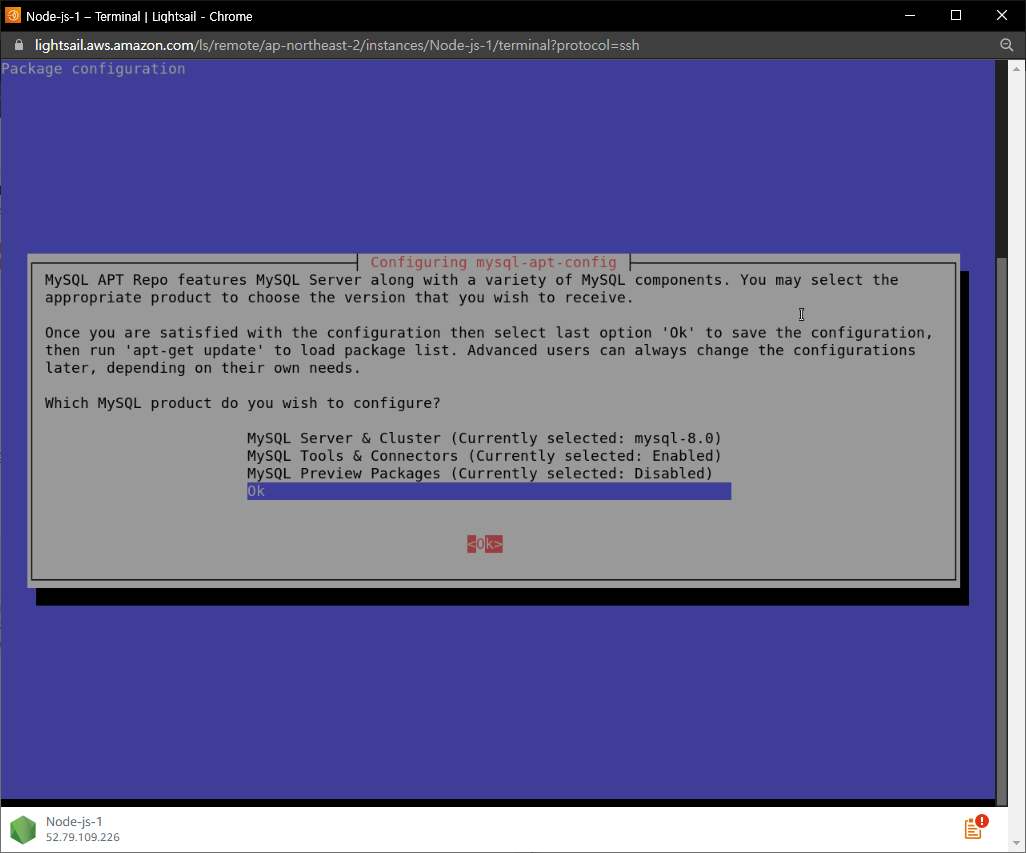Click the terminal vertical scrollbar thumb
Viewport: 1026px width, 853px height.
tap(1002, 531)
